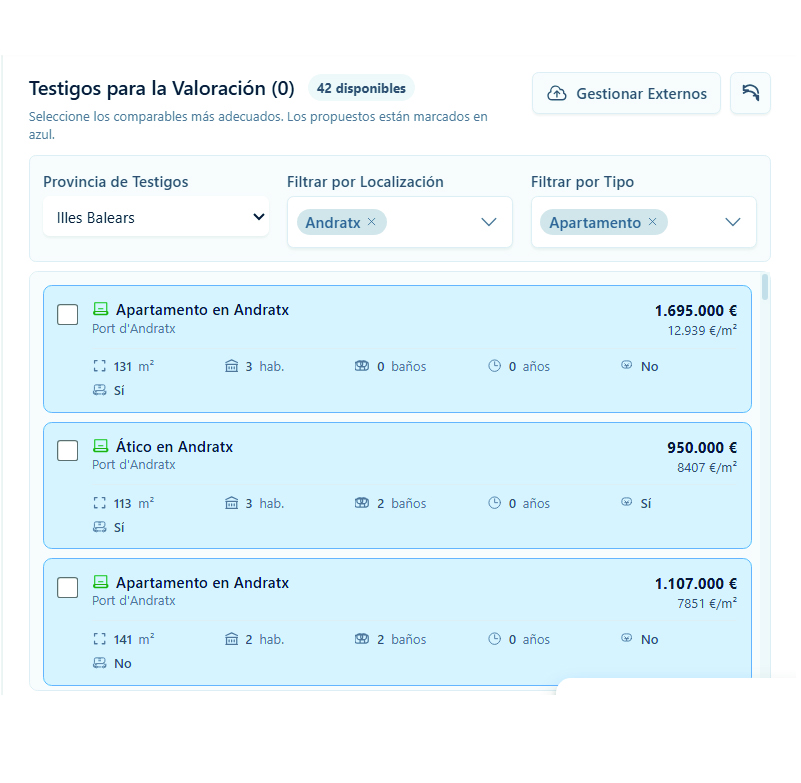The width and height of the screenshot is (801, 783).
Task: Open the Ático en Andratx listing title
Action: pyautogui.click(x=174, y=447)
